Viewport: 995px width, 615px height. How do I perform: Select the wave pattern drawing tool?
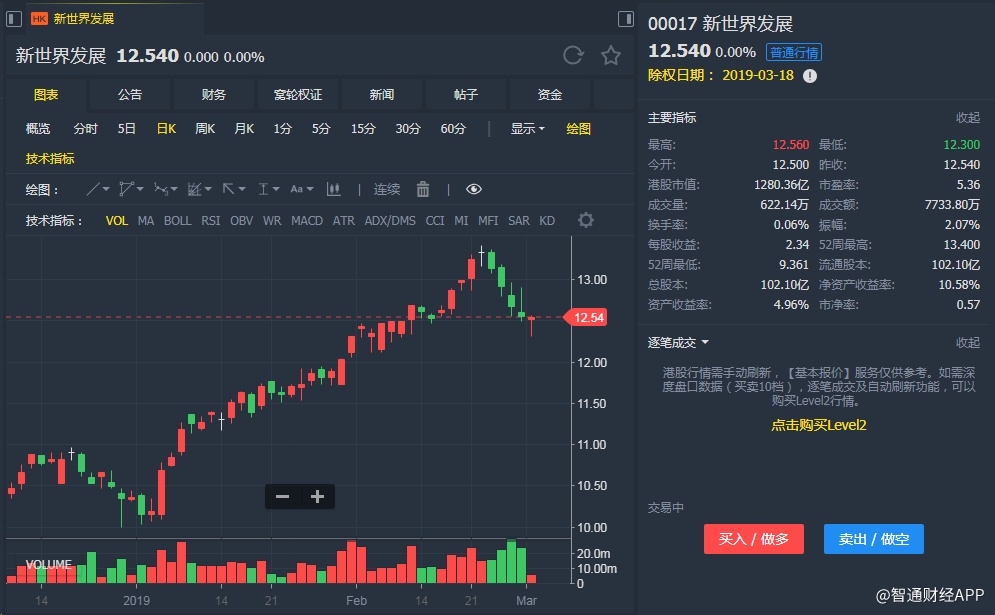tap(161, 189)
